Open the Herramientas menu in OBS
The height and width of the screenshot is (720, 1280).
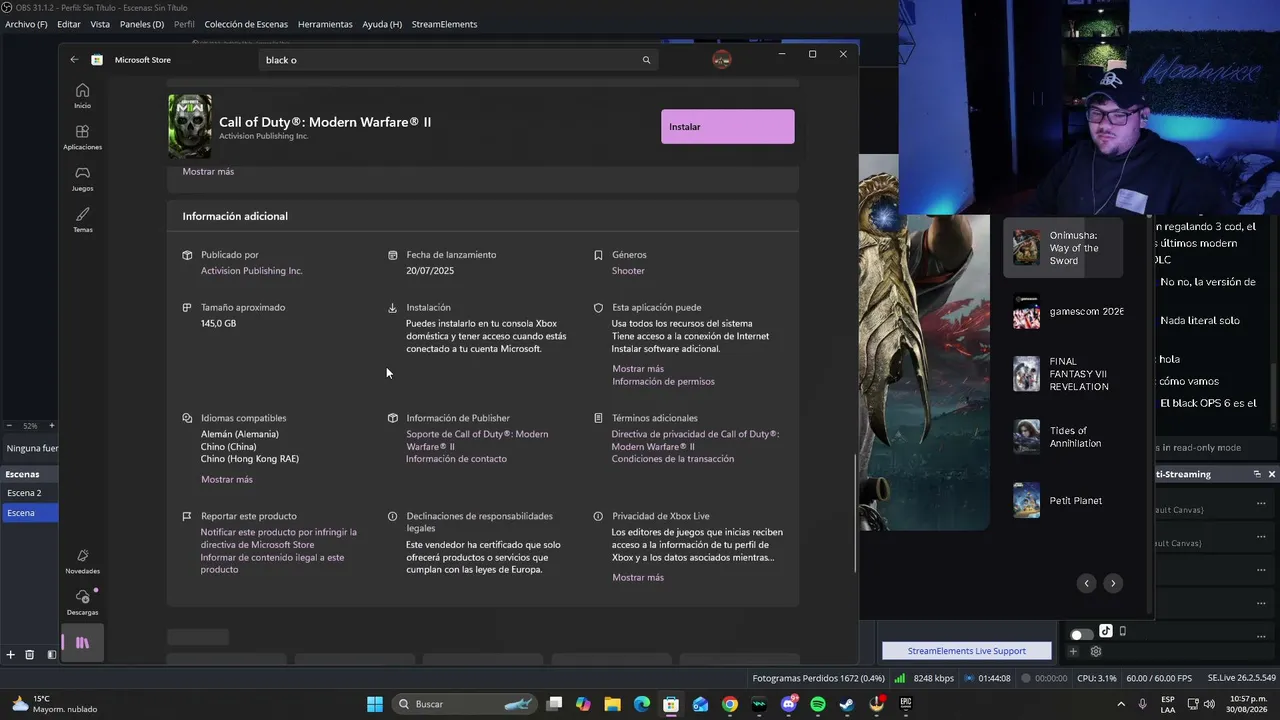point(325,24)
